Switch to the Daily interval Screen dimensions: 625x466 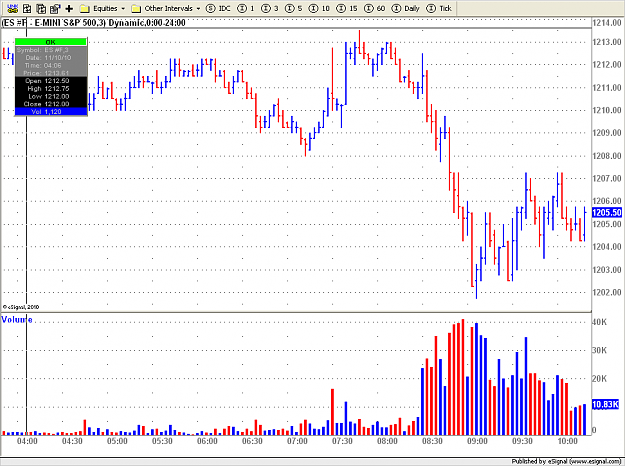click(x=406, y=8)
